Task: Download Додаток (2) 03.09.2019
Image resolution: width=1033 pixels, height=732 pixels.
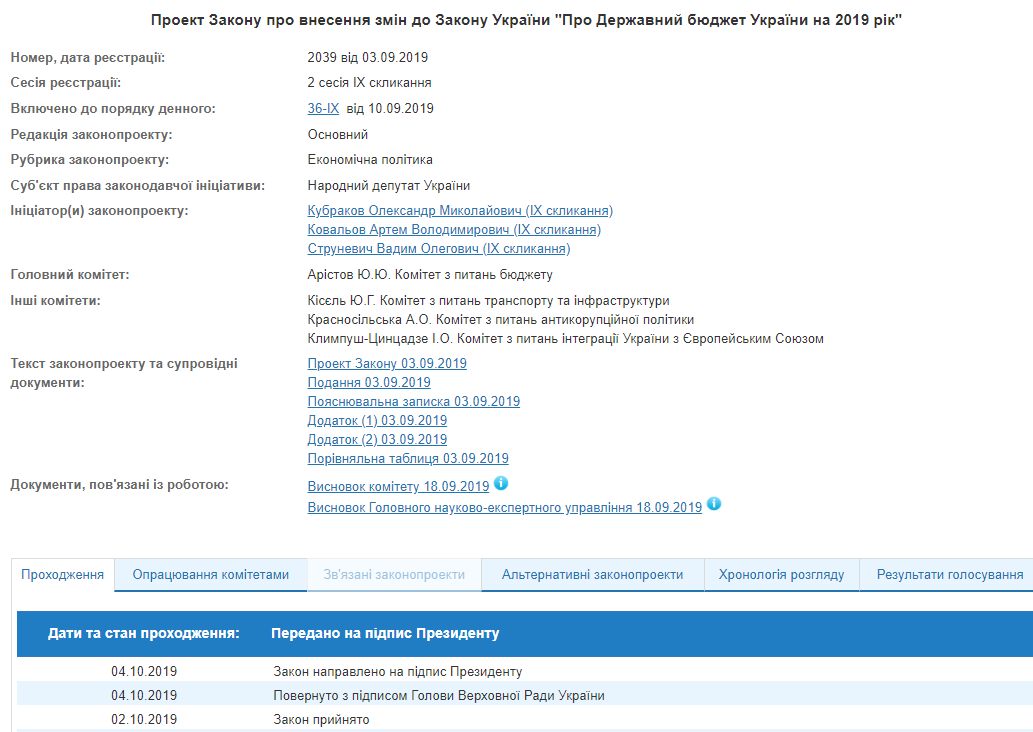Action: click(x=377, y=440)
